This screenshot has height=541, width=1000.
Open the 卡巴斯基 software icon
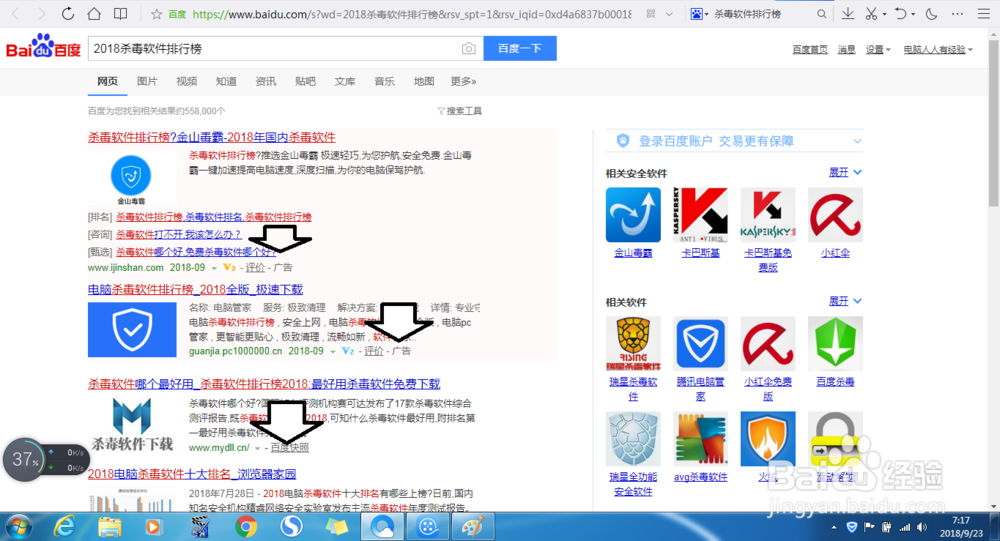pyautogui.click(x=700, y=215)
